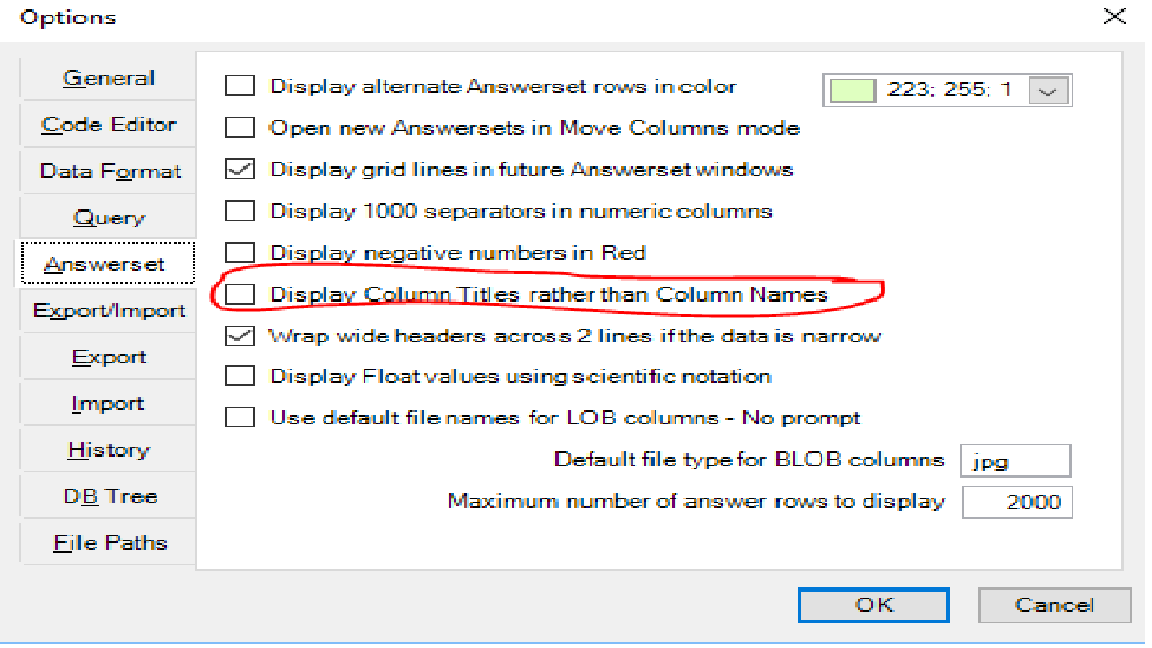Open the General options tab
The height and width of the screenshot is (648, 1152).
108,78
